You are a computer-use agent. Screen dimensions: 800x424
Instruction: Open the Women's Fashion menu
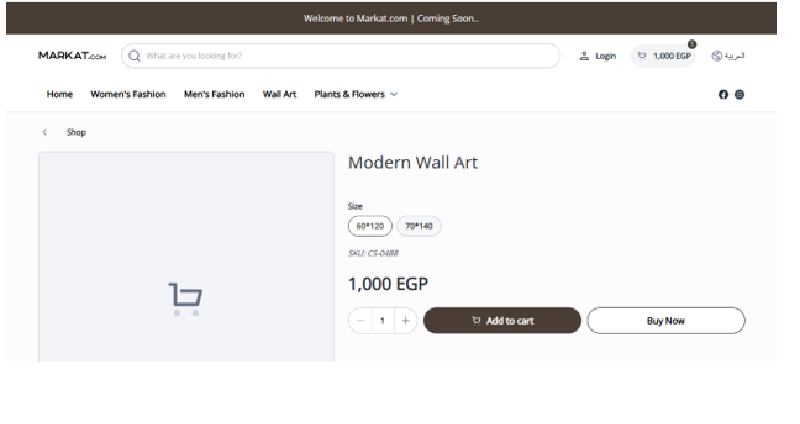coord(128,95)
